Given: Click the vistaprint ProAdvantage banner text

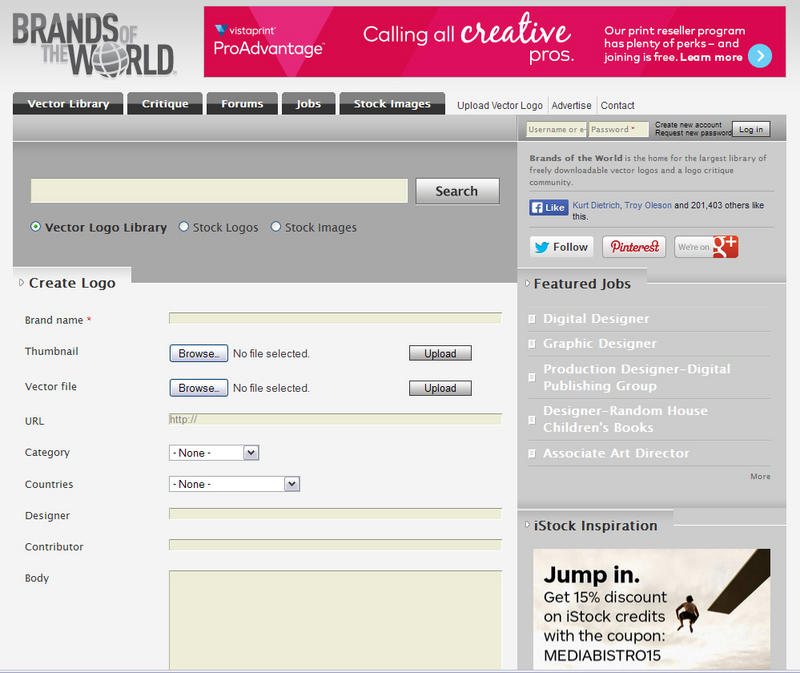Looking at the screenshot, I should pyautogui.click(x=268, y=42).
